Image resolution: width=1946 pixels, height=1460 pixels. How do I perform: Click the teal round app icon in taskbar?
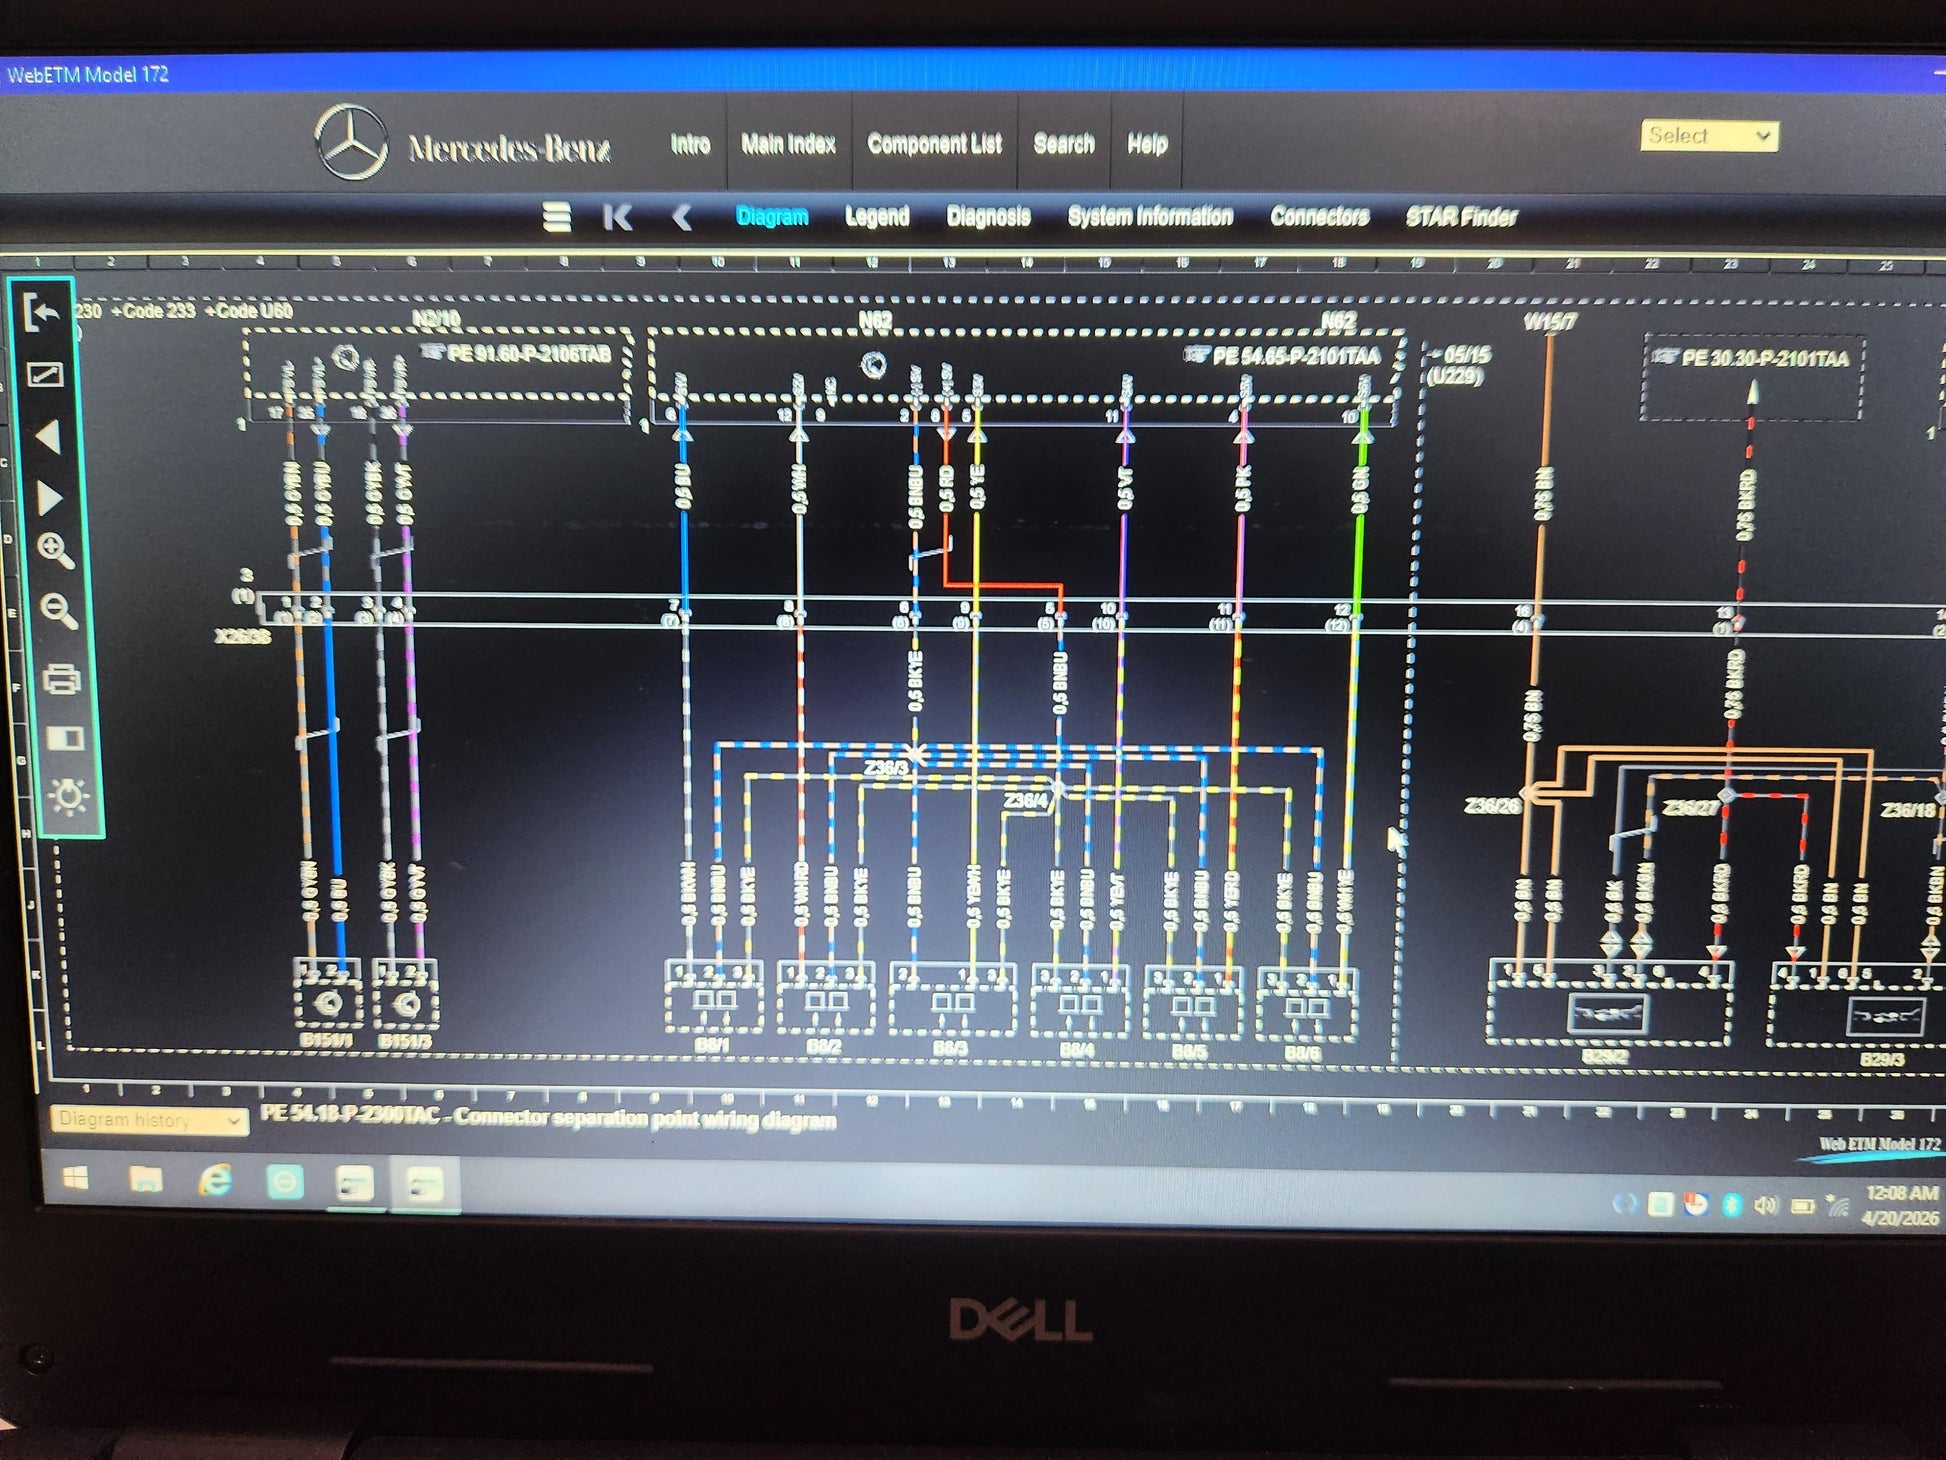tap(285, 1183)
